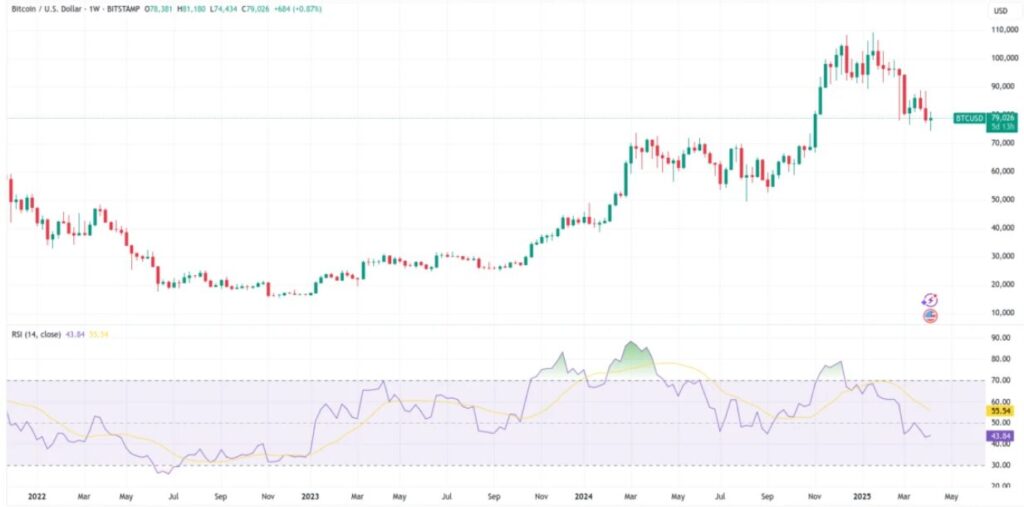Open the USD currency selector
The width and height of the screenshot is (1024, 507).
[x=999, y=11]
